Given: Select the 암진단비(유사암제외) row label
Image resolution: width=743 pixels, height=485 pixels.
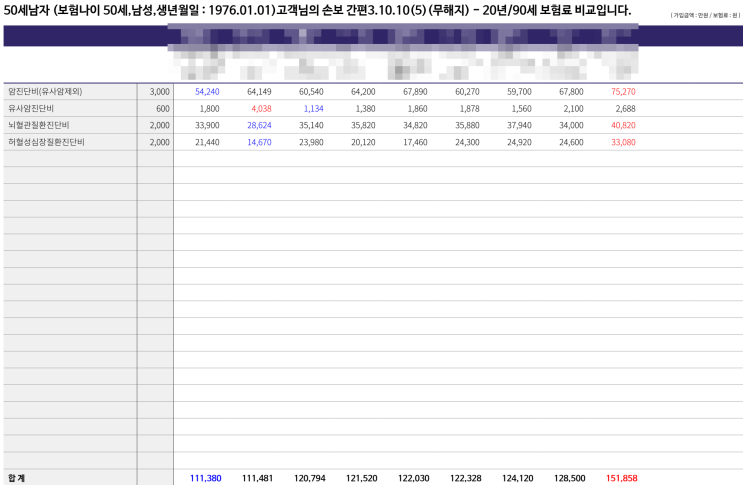Looking at the screenshot, I should [45, 91].
